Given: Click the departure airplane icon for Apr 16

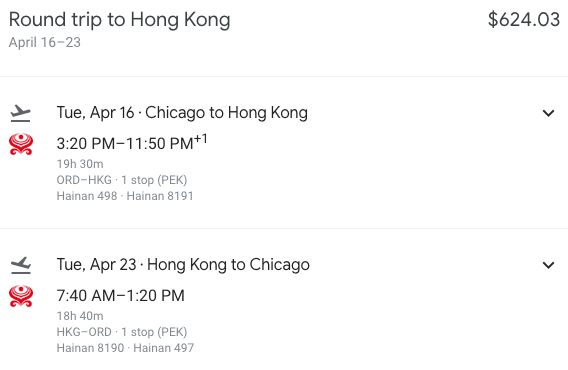Looking at the screenshot, I should coord(21,113).
